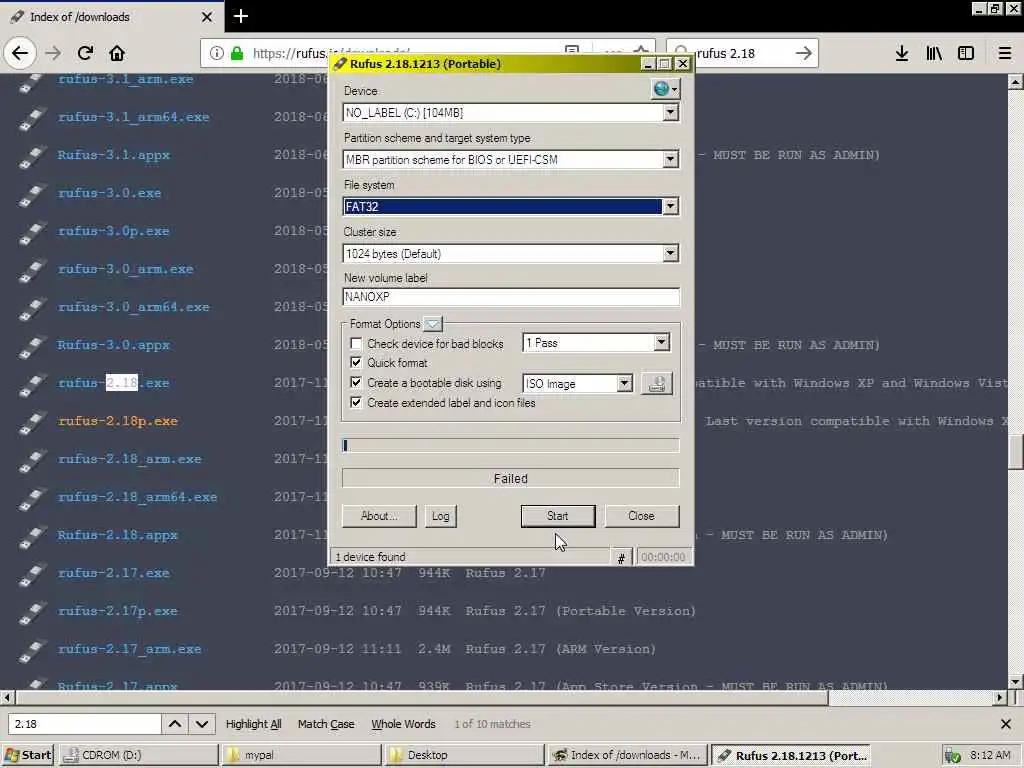Open a new browser tab
The height and width of the screenshot is (768, 1024).
[240, 16]
